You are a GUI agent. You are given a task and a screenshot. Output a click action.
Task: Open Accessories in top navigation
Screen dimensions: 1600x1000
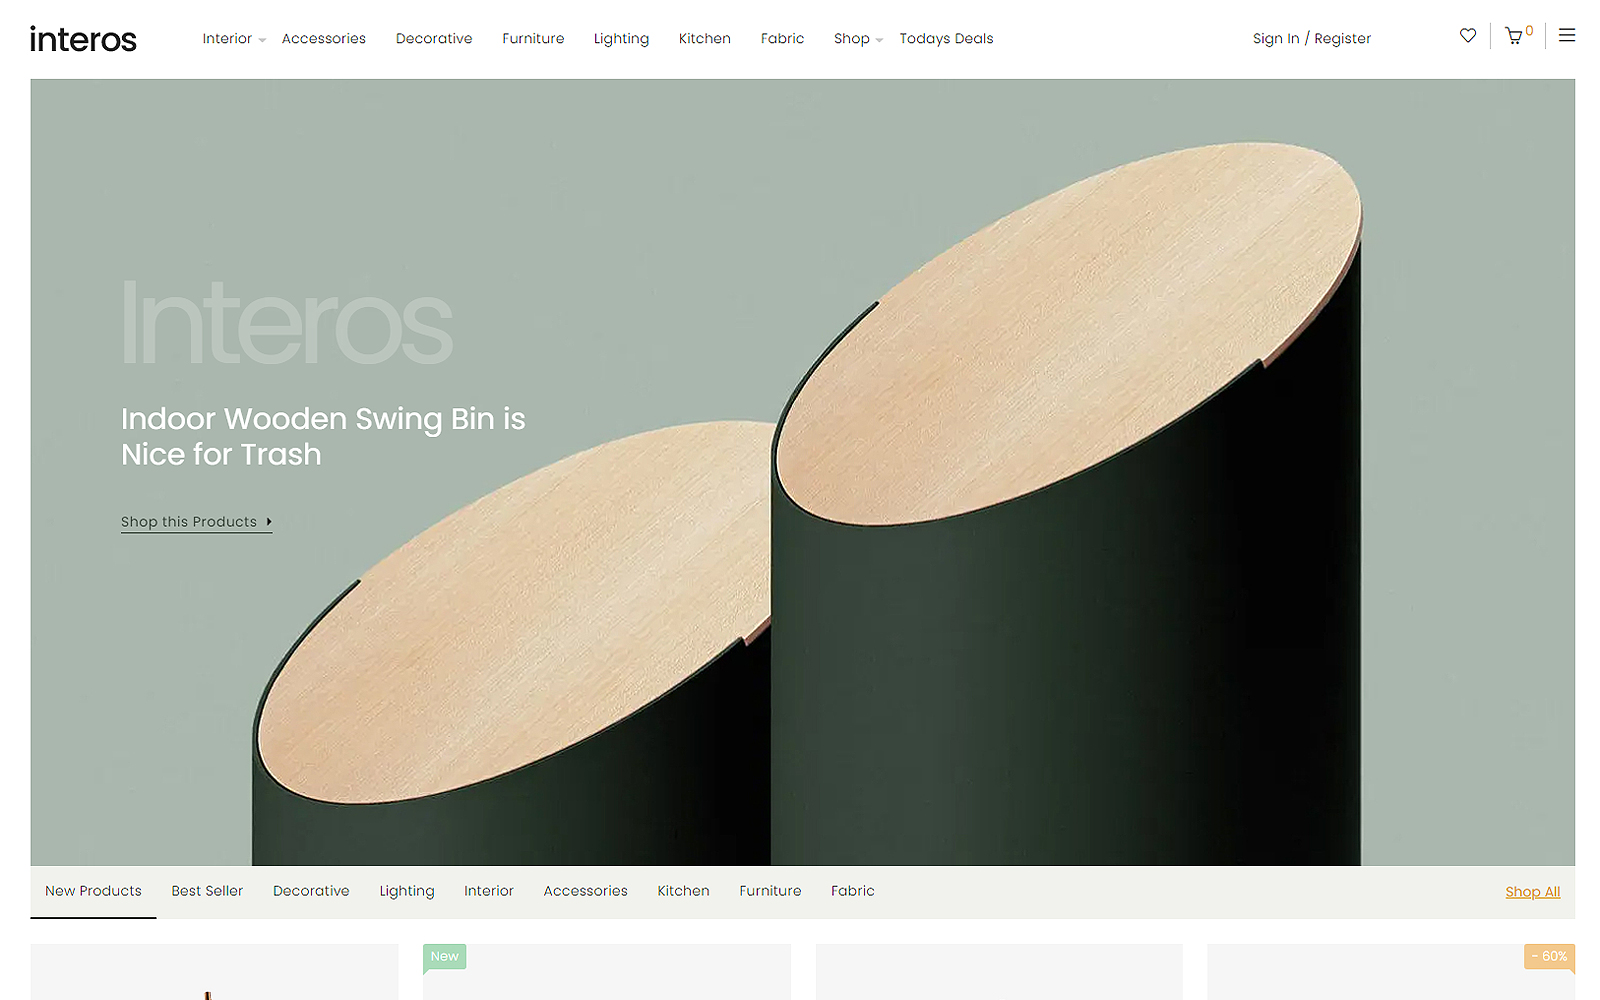(324, 39)
